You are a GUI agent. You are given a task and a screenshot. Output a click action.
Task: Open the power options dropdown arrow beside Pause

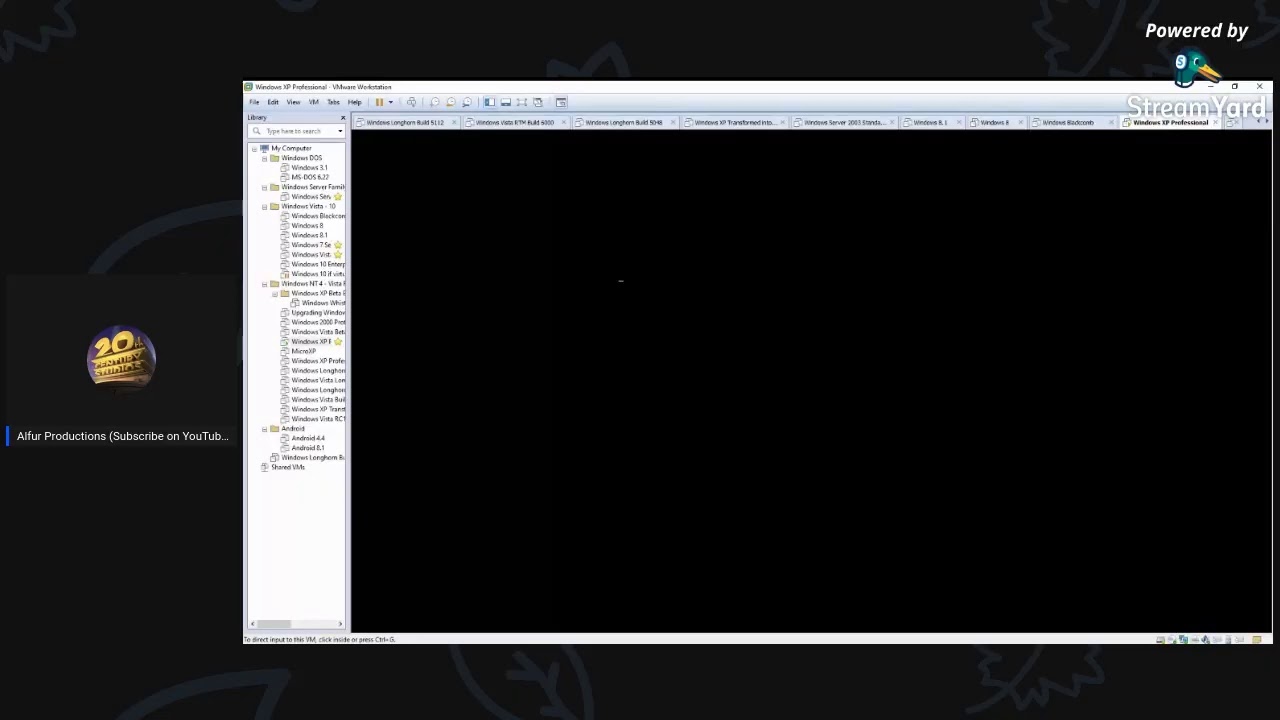(x=391, y=102)
